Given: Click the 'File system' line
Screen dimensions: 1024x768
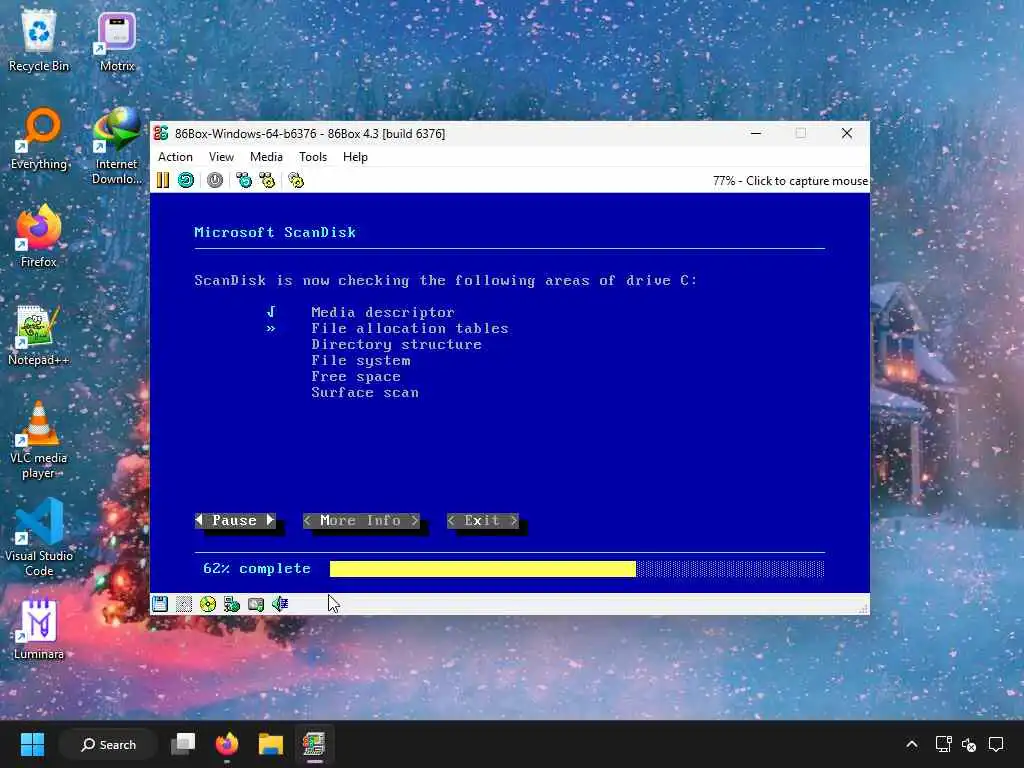Looking at the screenshot, I should 360,360.
